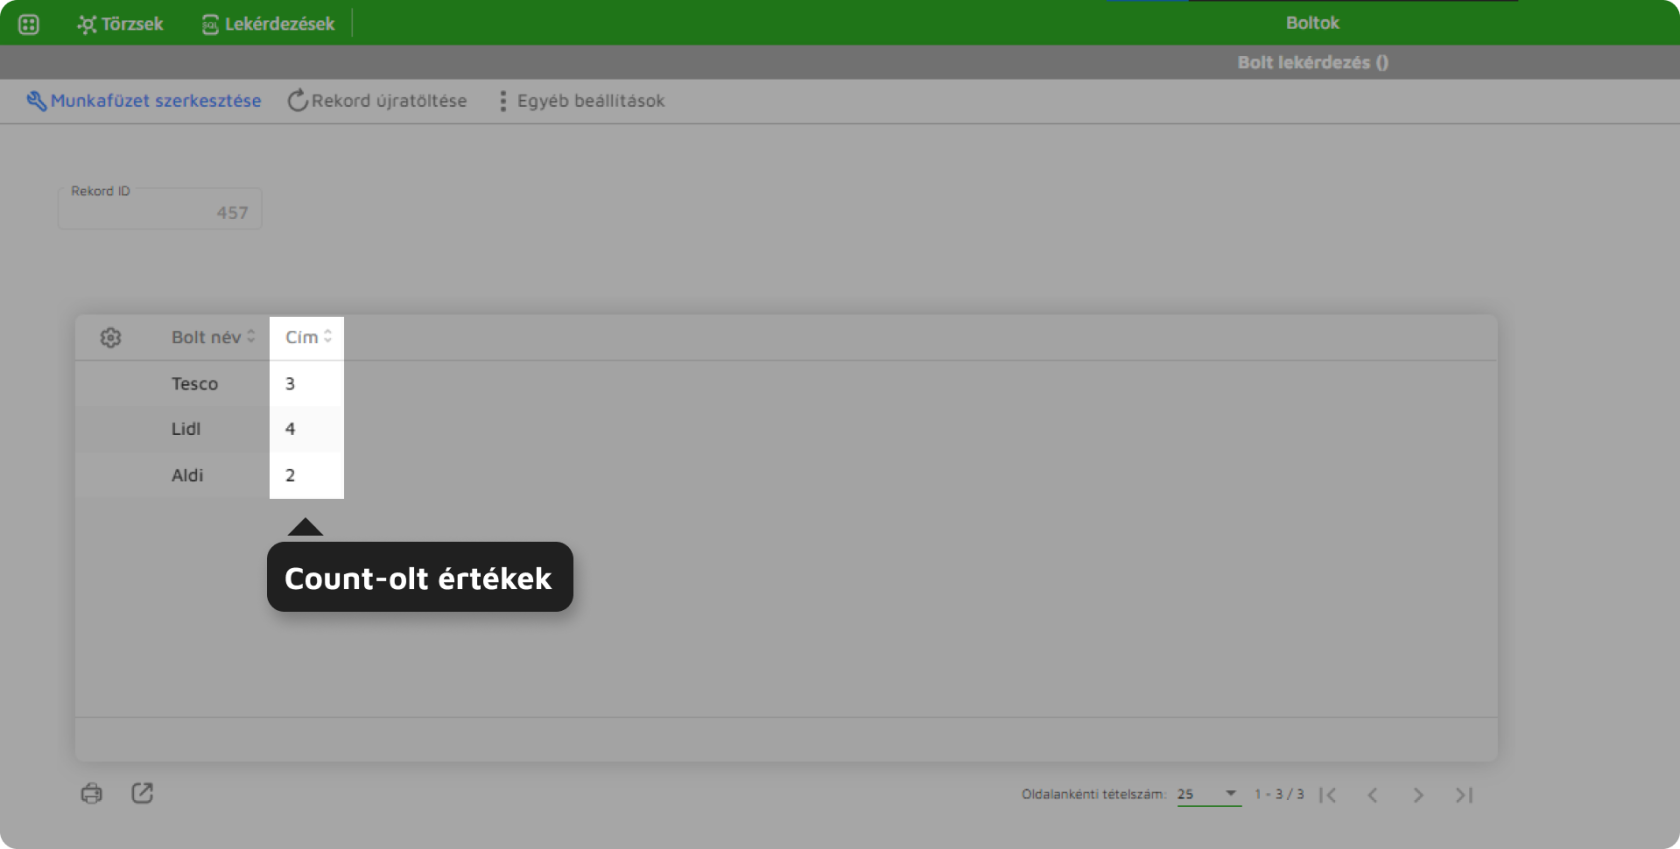Image resolution: width=1680 pixels, height=849 pixels.
Task: Go to previous page
Action: [x=1373, y=795]
